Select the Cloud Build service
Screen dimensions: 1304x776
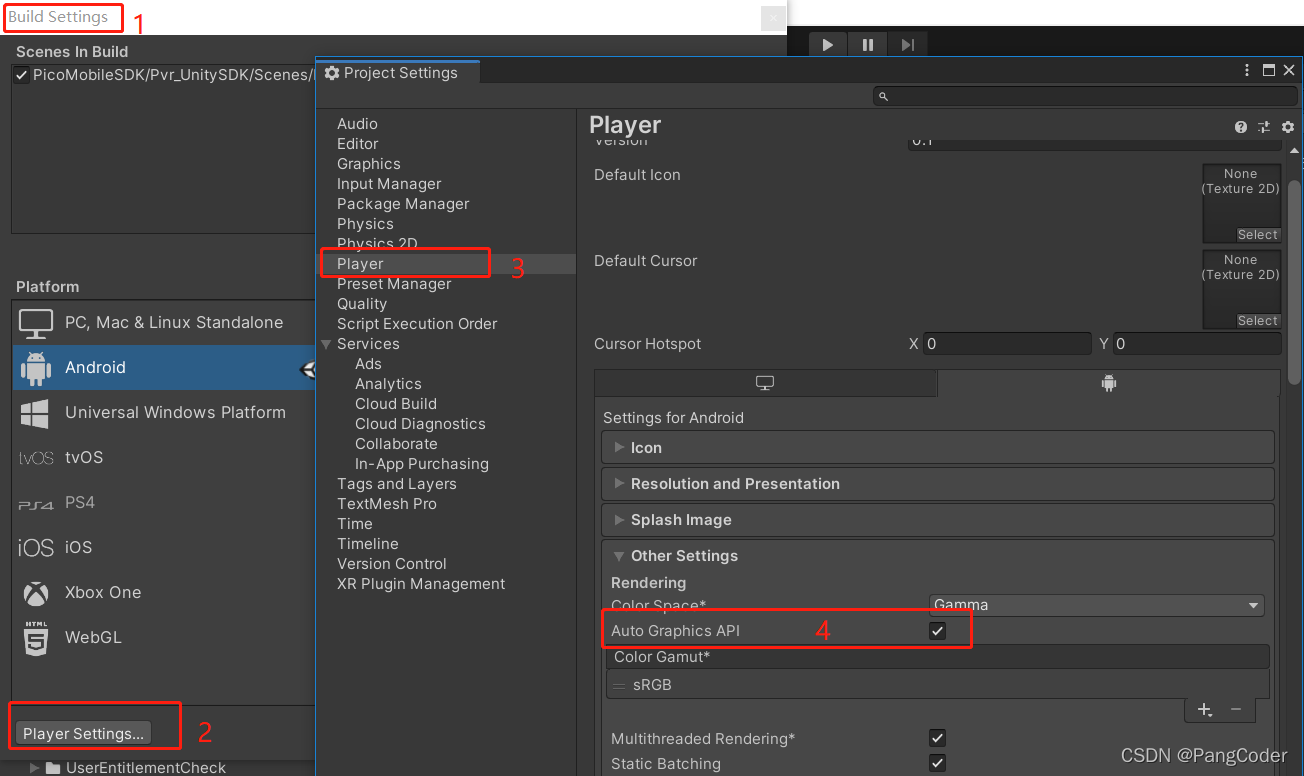point(396,404)
